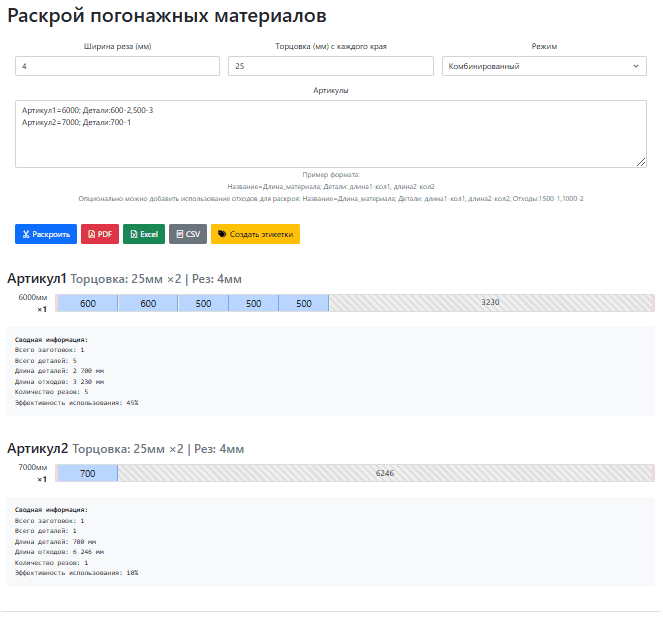Open the Режим dropdown Комбинированный
The width and height of the screenshot is (663, 631).
[x=544, y=66]
